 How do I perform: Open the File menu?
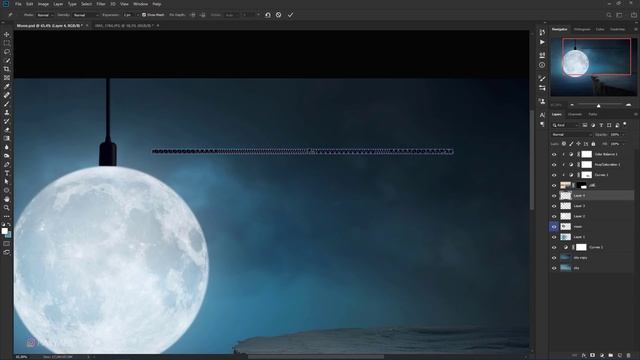point(18,4)
